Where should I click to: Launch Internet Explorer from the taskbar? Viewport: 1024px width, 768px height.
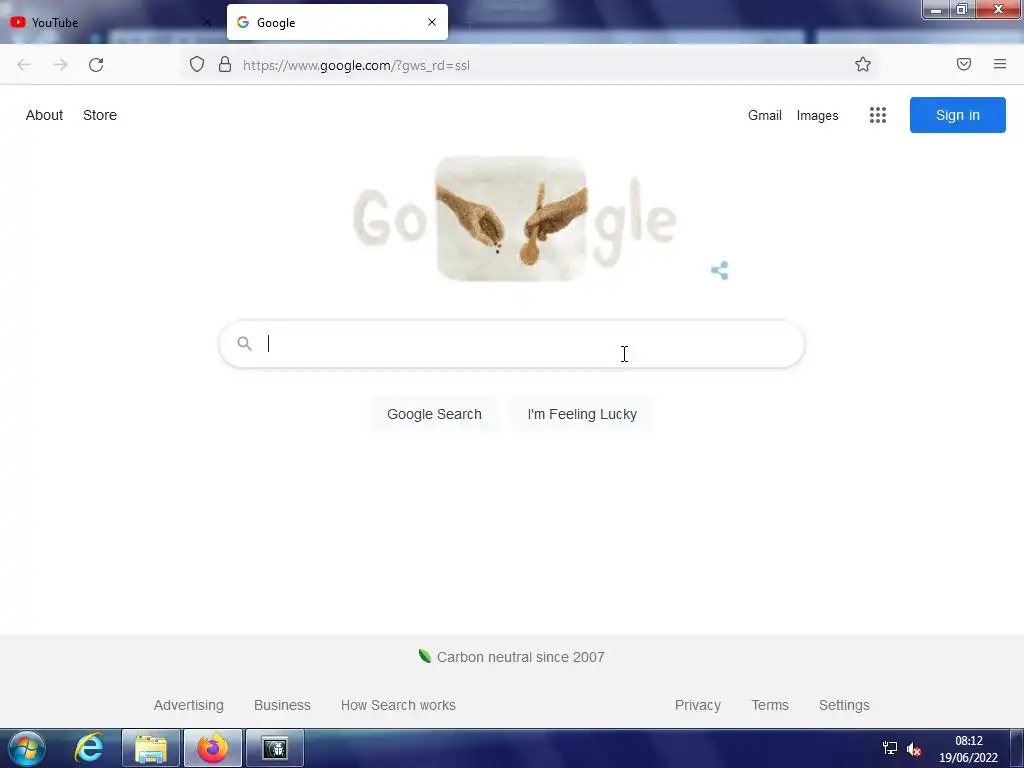click(x=88, y=748)
